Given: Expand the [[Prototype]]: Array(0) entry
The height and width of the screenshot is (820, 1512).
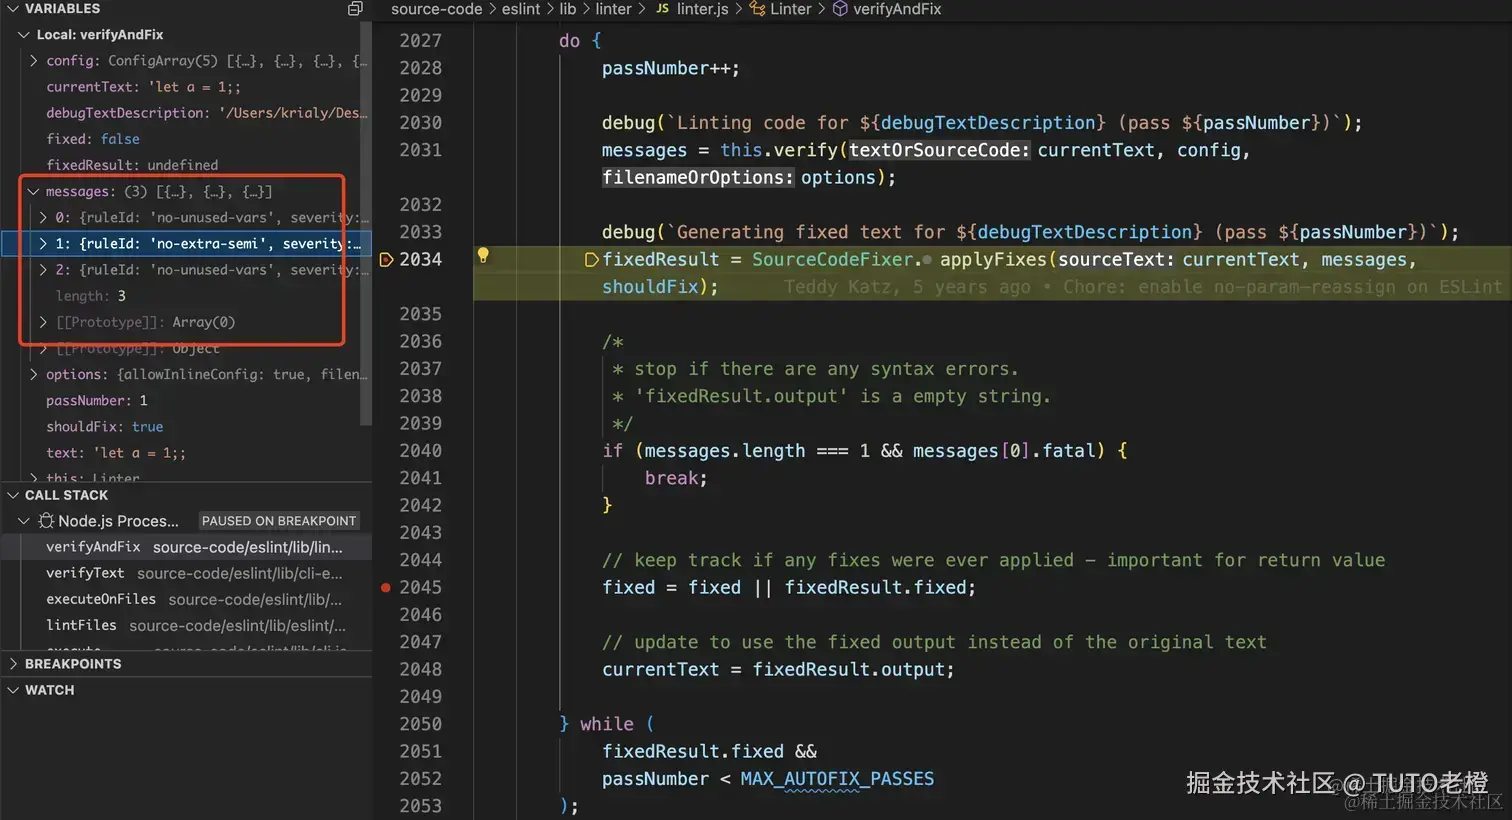Looking at the screenshot, I should (43, 322).
